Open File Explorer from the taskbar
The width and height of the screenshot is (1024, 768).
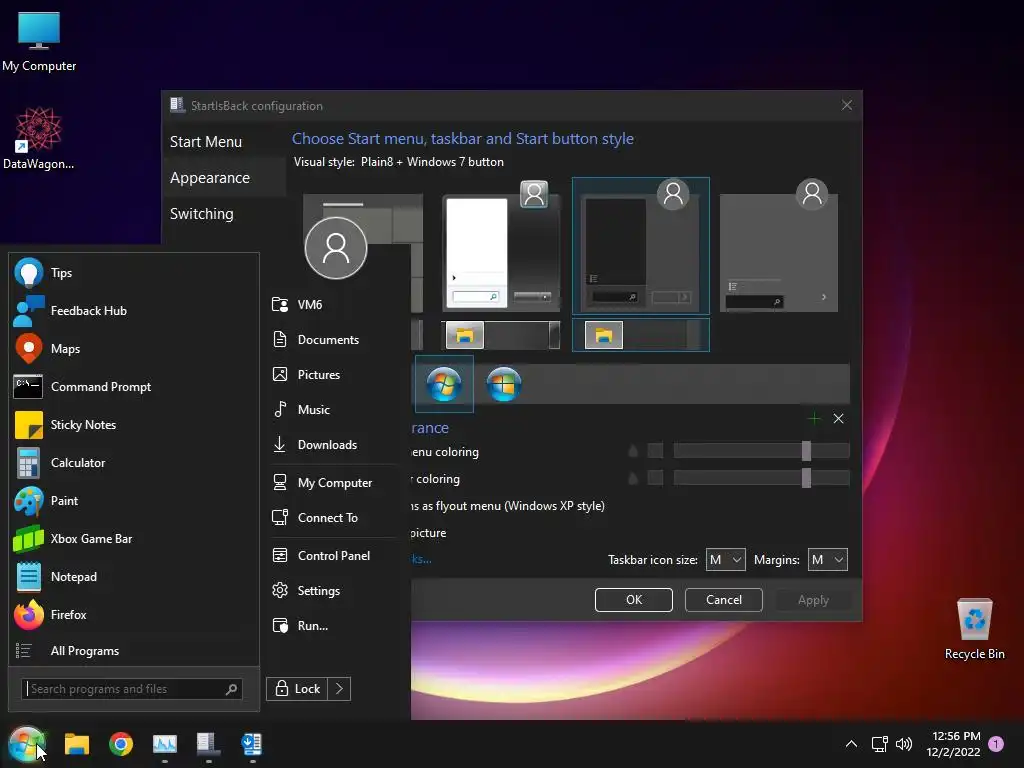pos(76,744)
